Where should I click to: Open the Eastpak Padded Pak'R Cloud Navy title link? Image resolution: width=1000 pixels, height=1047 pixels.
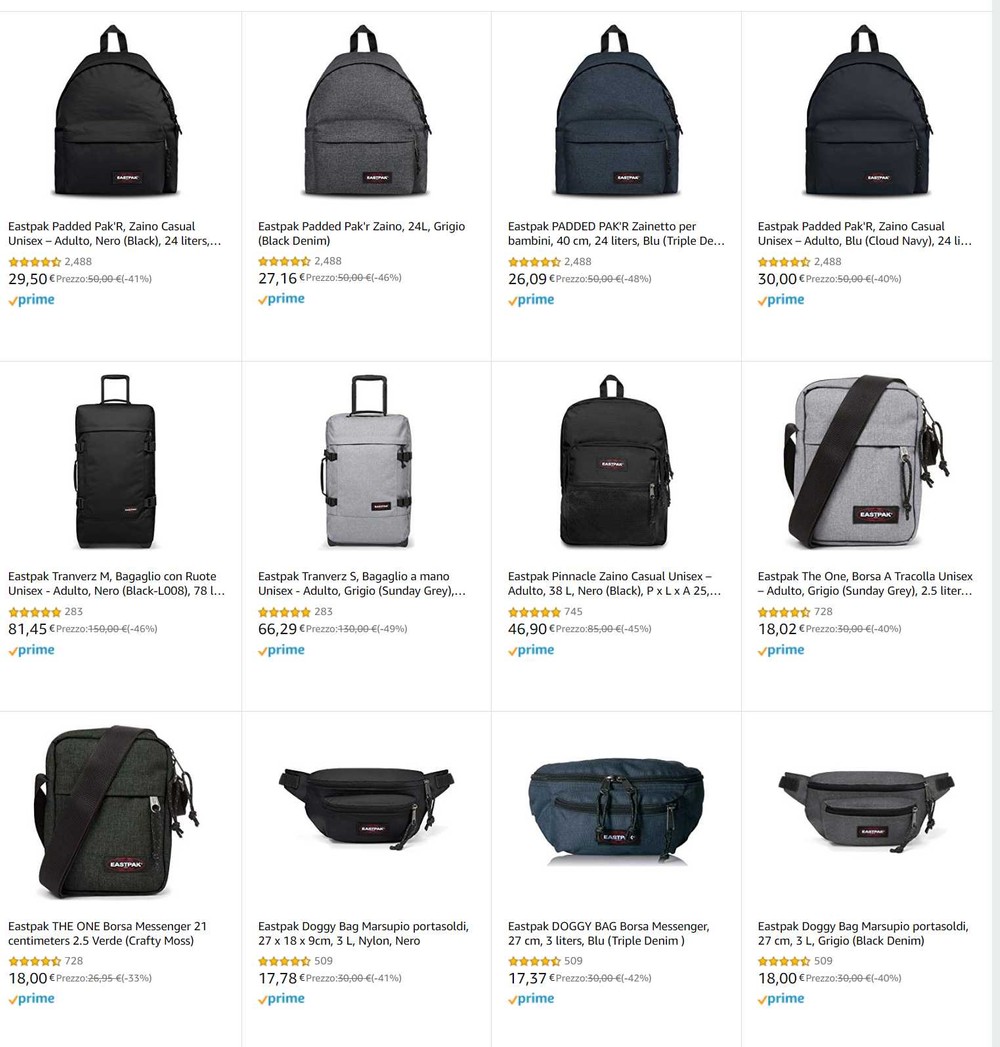pyautogui.click(x=864, y=234)
